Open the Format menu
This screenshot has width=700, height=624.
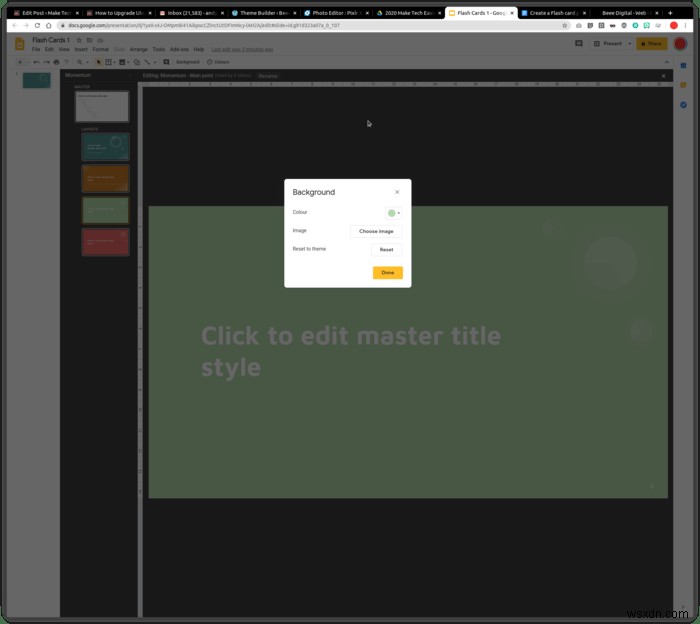(100, 50)
